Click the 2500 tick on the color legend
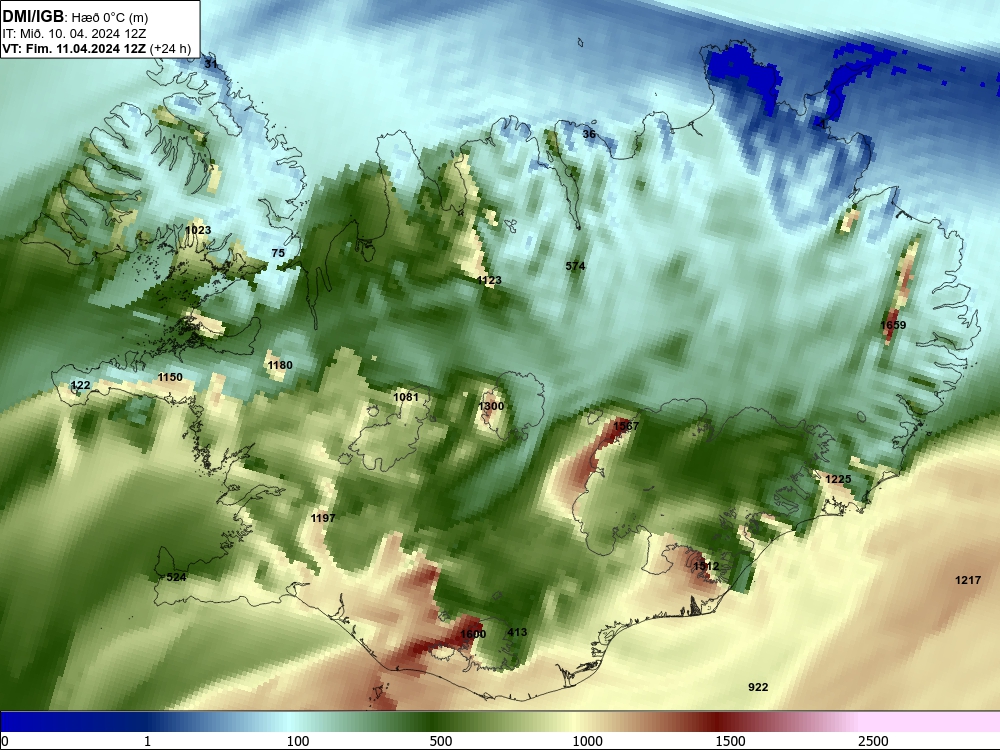This screenshot has height=750, width=1000. (x=873, y=741)
